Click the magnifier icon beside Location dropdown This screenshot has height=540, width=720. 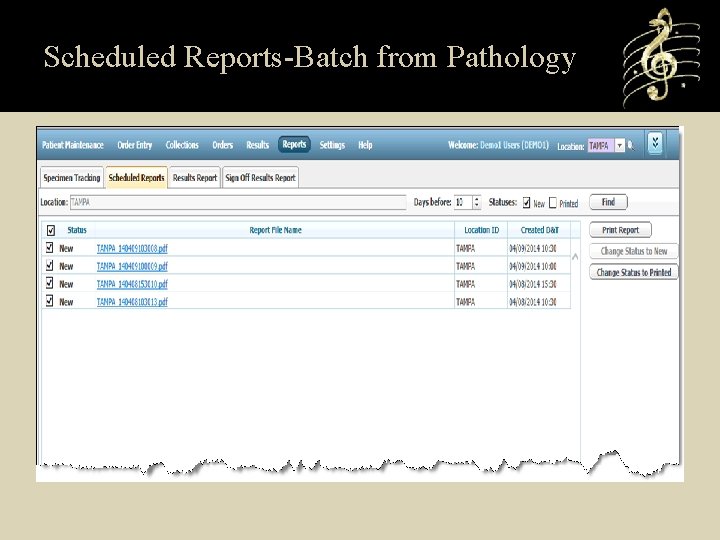click(631, 146)
